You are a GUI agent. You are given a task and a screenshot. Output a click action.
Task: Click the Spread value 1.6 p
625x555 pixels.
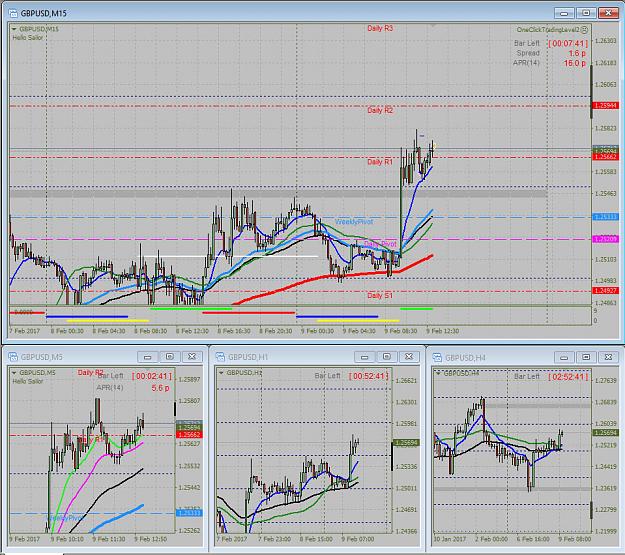[x=577, y=53]
